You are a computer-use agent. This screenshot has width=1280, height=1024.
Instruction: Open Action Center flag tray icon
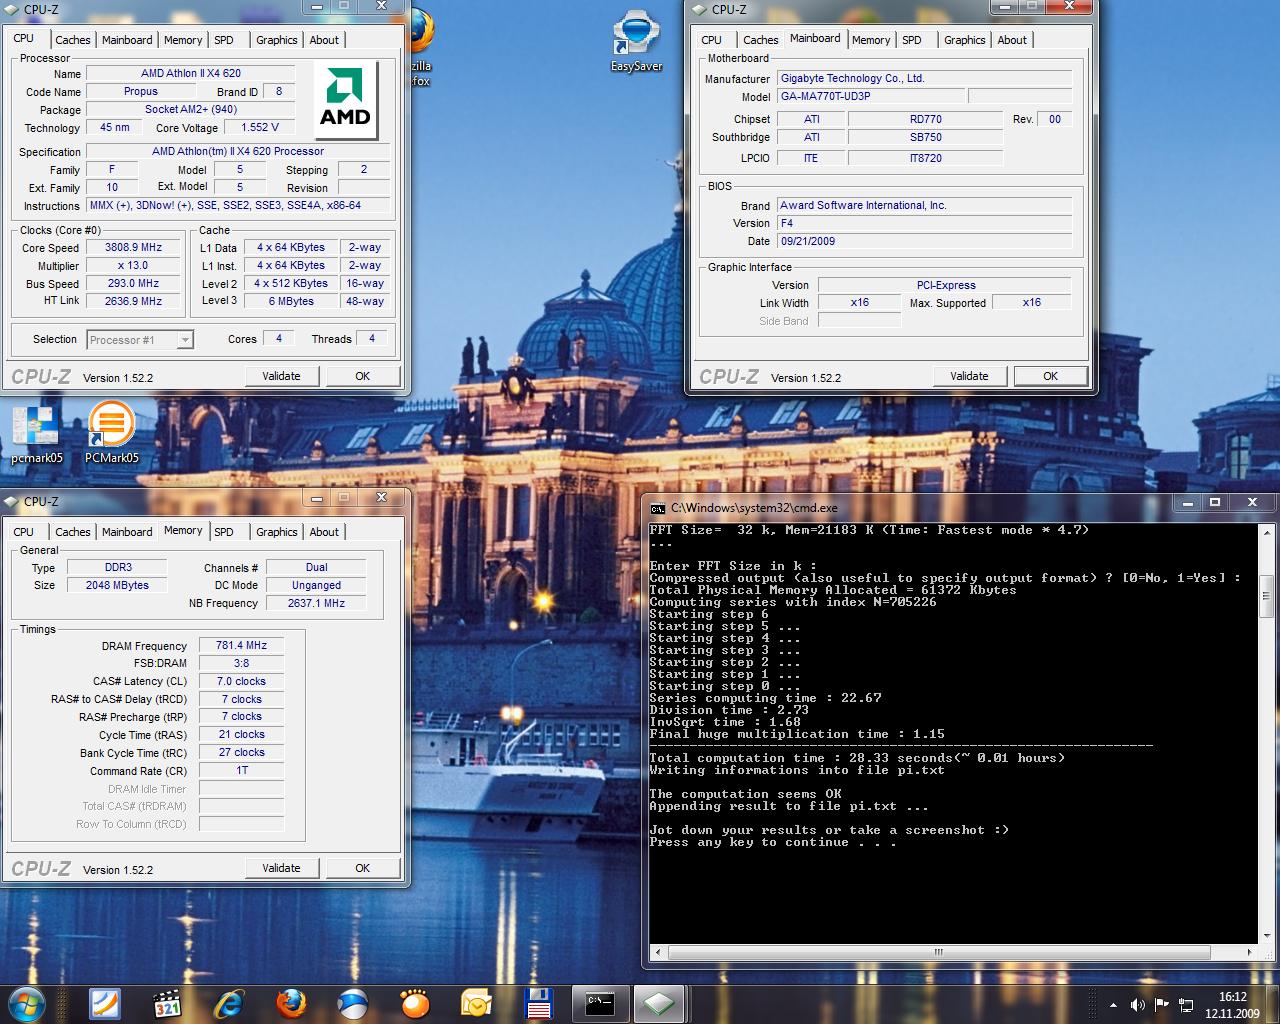[x=1161, y=1005]
